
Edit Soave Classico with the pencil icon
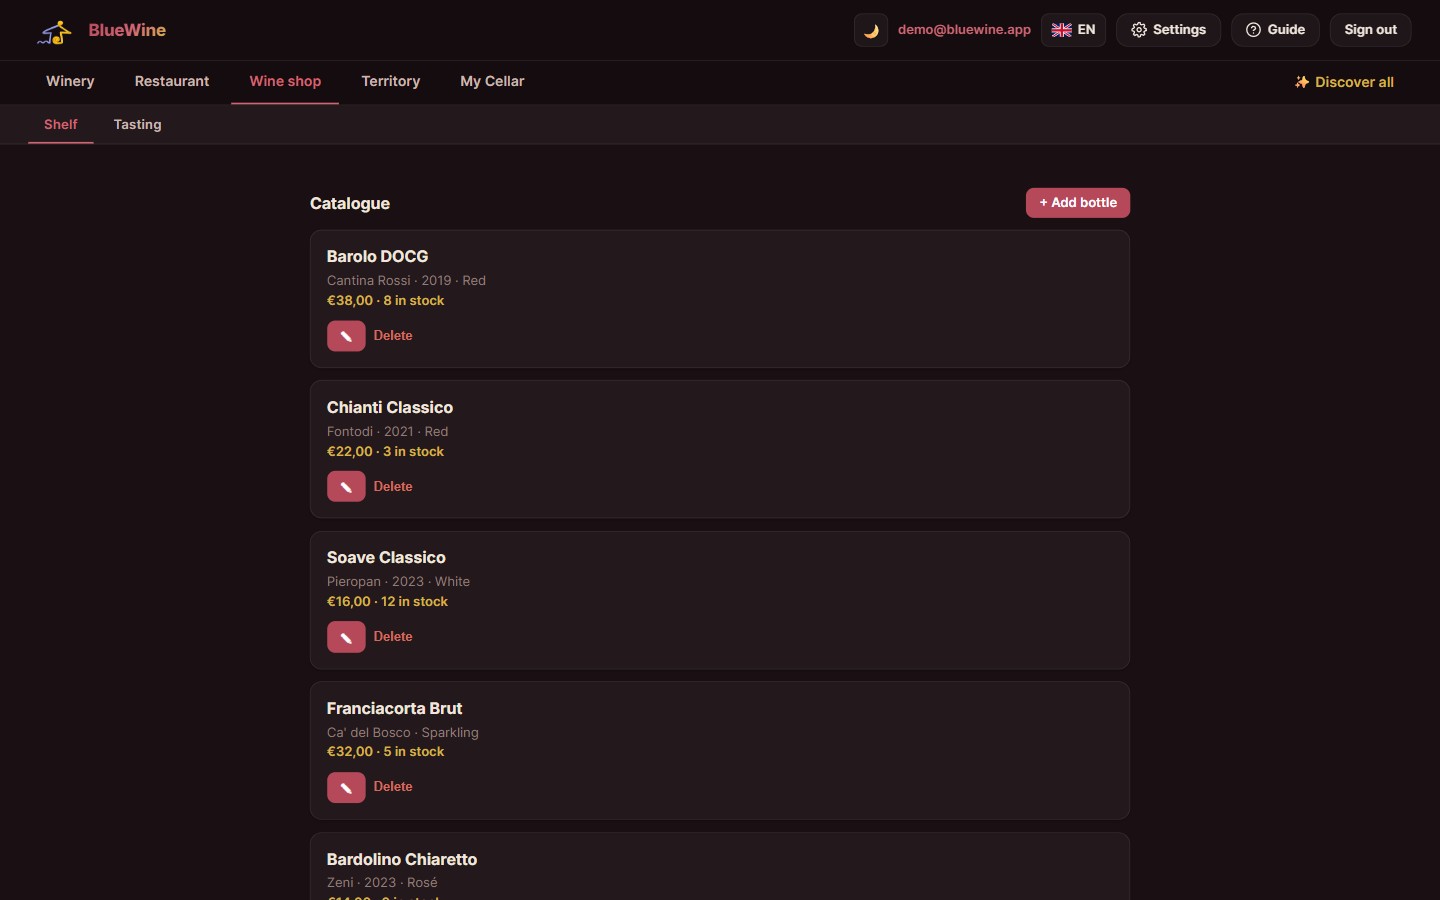[346, 637]
